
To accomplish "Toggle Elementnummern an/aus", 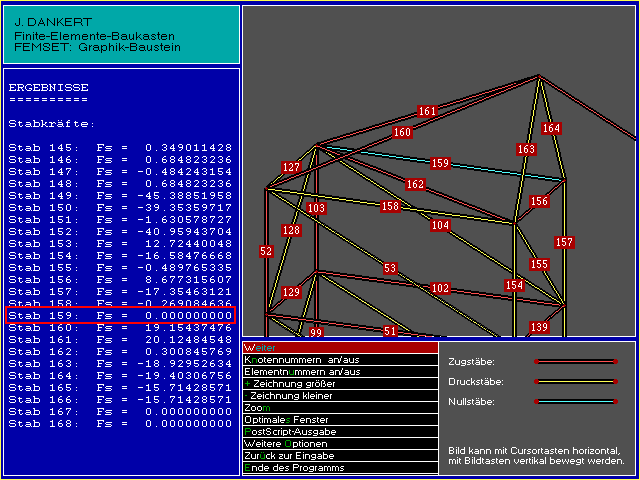I will [339, 372].
